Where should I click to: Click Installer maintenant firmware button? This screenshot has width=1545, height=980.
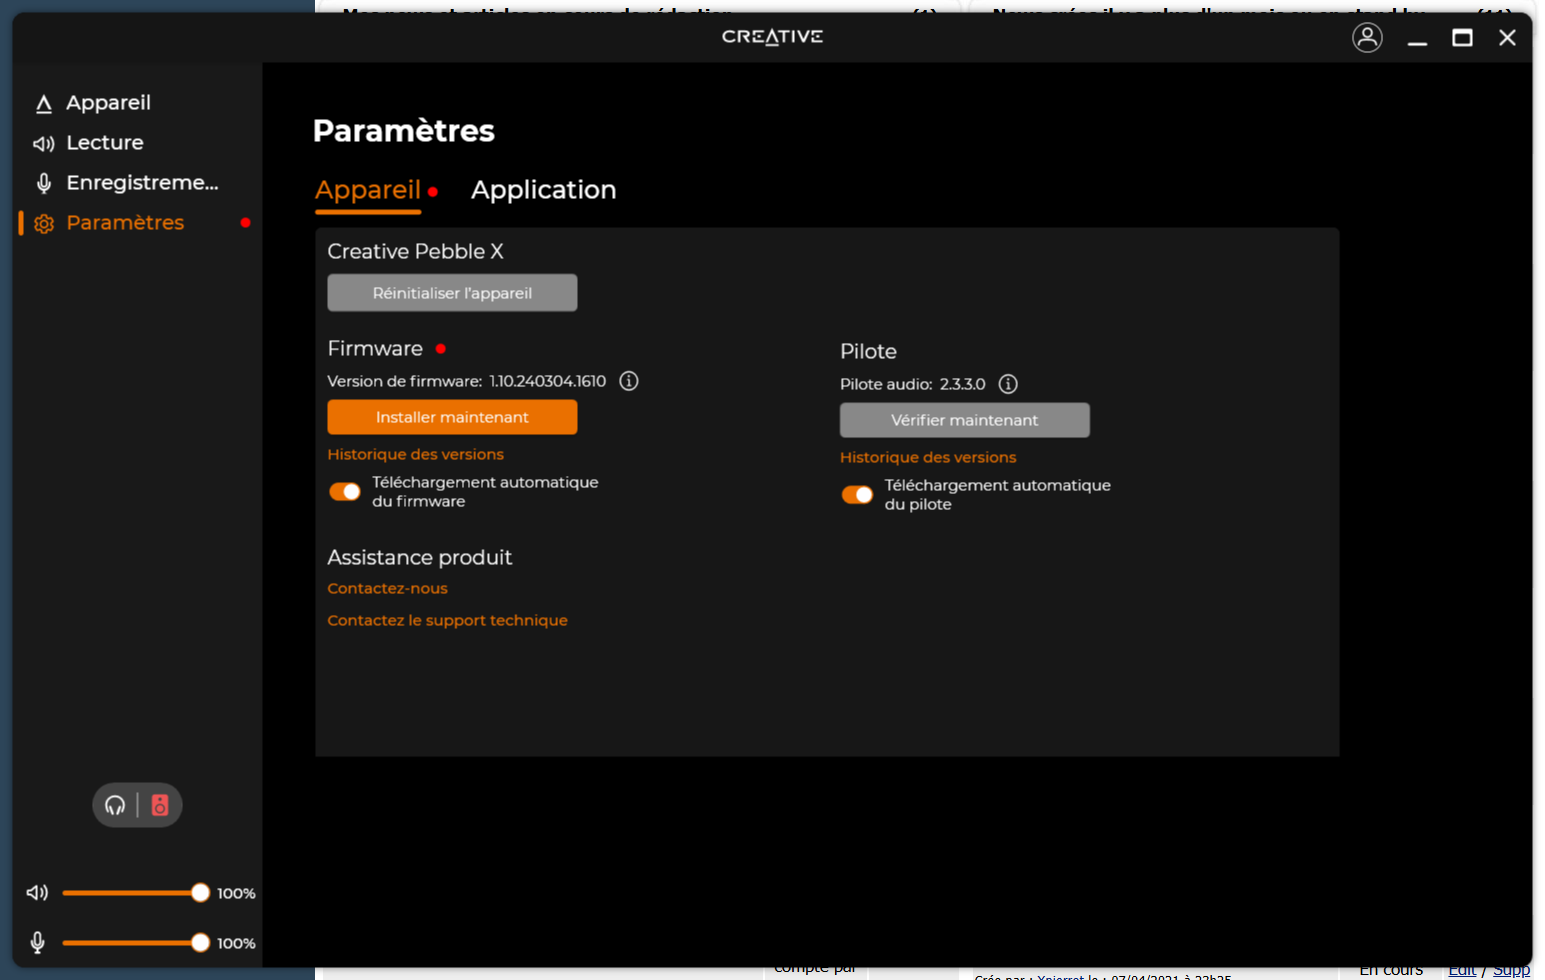(x=452, y=417)
